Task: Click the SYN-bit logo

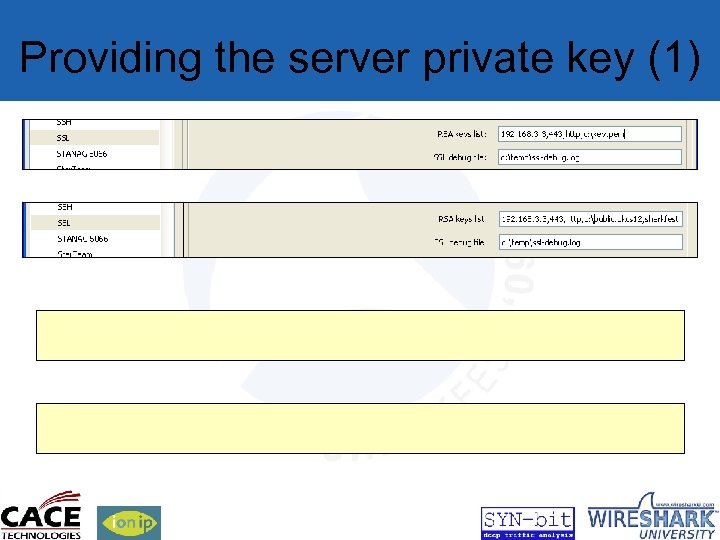Action: pos(528,523)
